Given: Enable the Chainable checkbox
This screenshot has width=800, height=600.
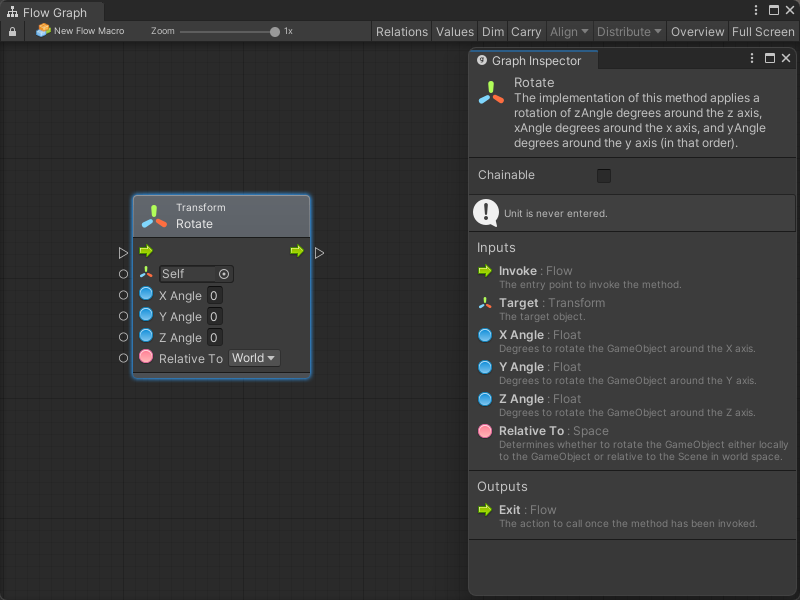Looking at the screenshot, I should pos(604,176).
